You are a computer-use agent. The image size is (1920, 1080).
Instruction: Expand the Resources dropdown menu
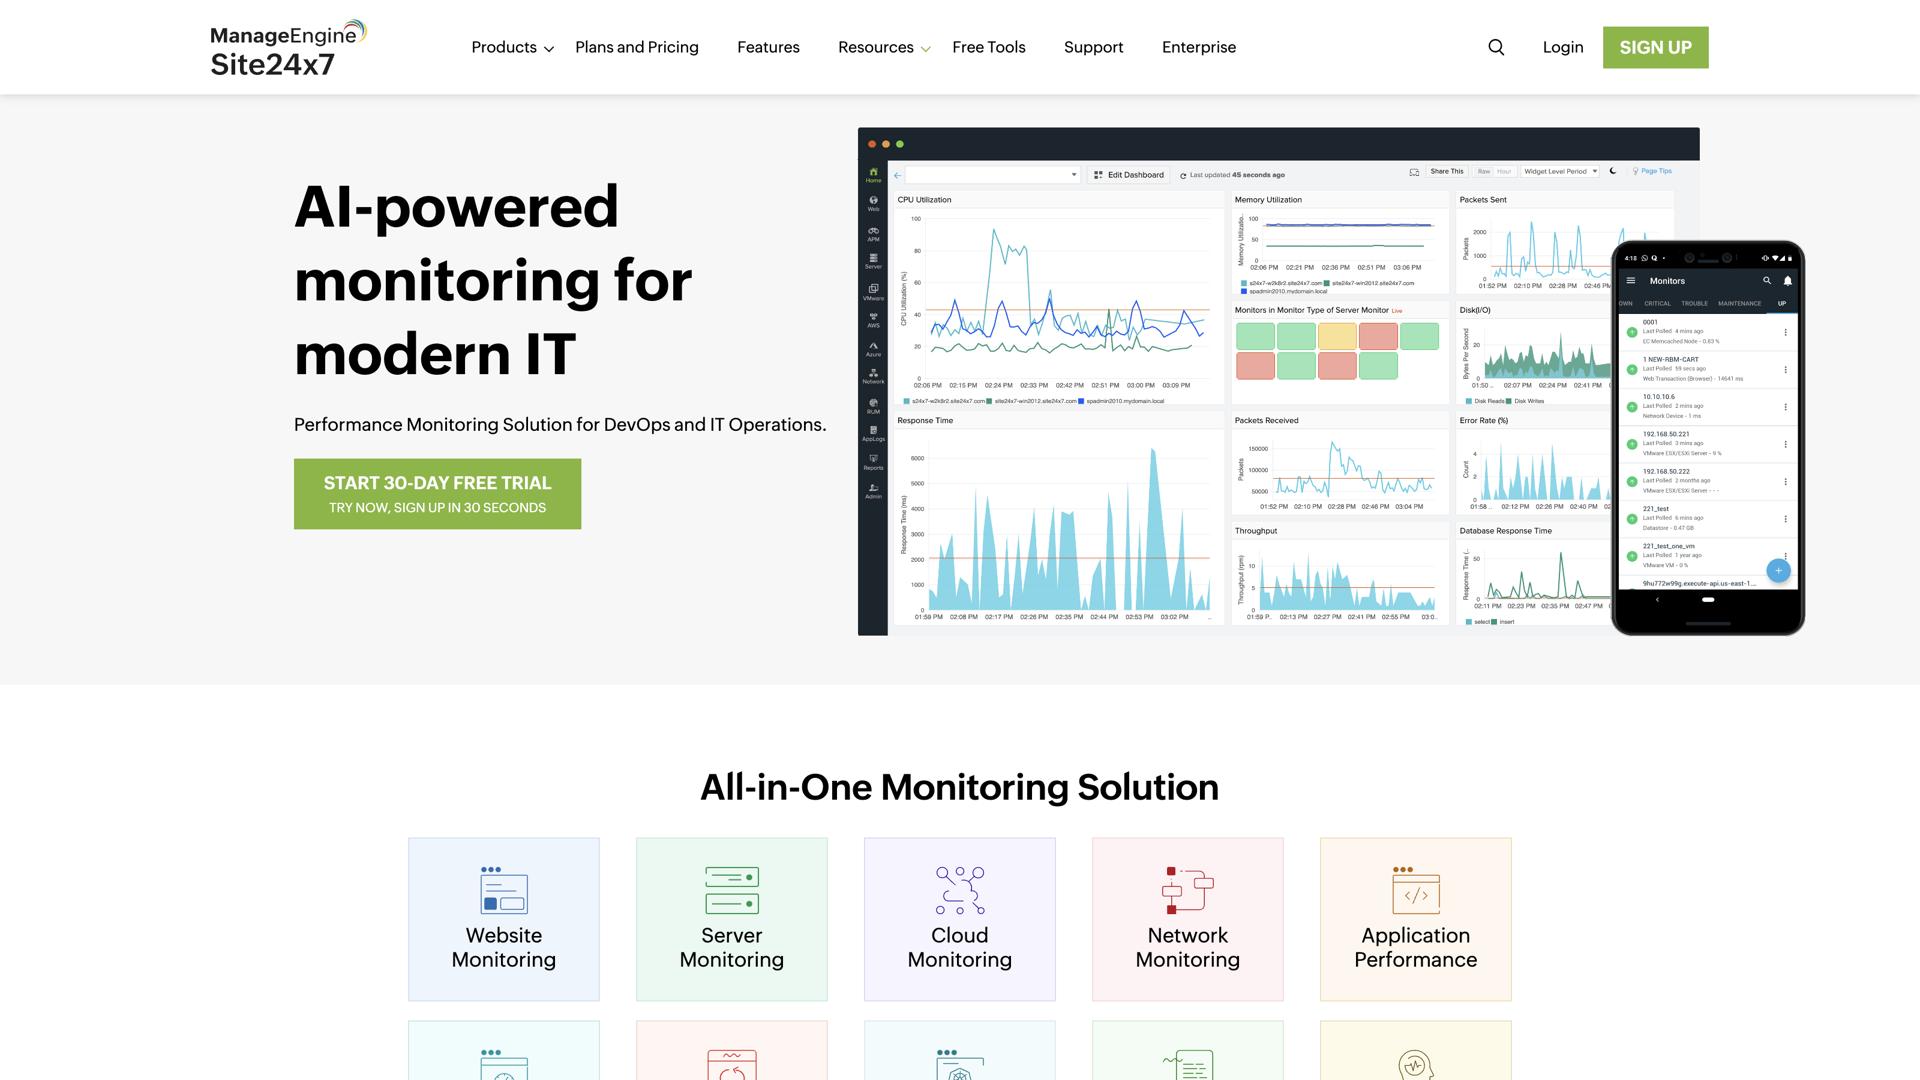pyautogui.click(x=884, y=48)
